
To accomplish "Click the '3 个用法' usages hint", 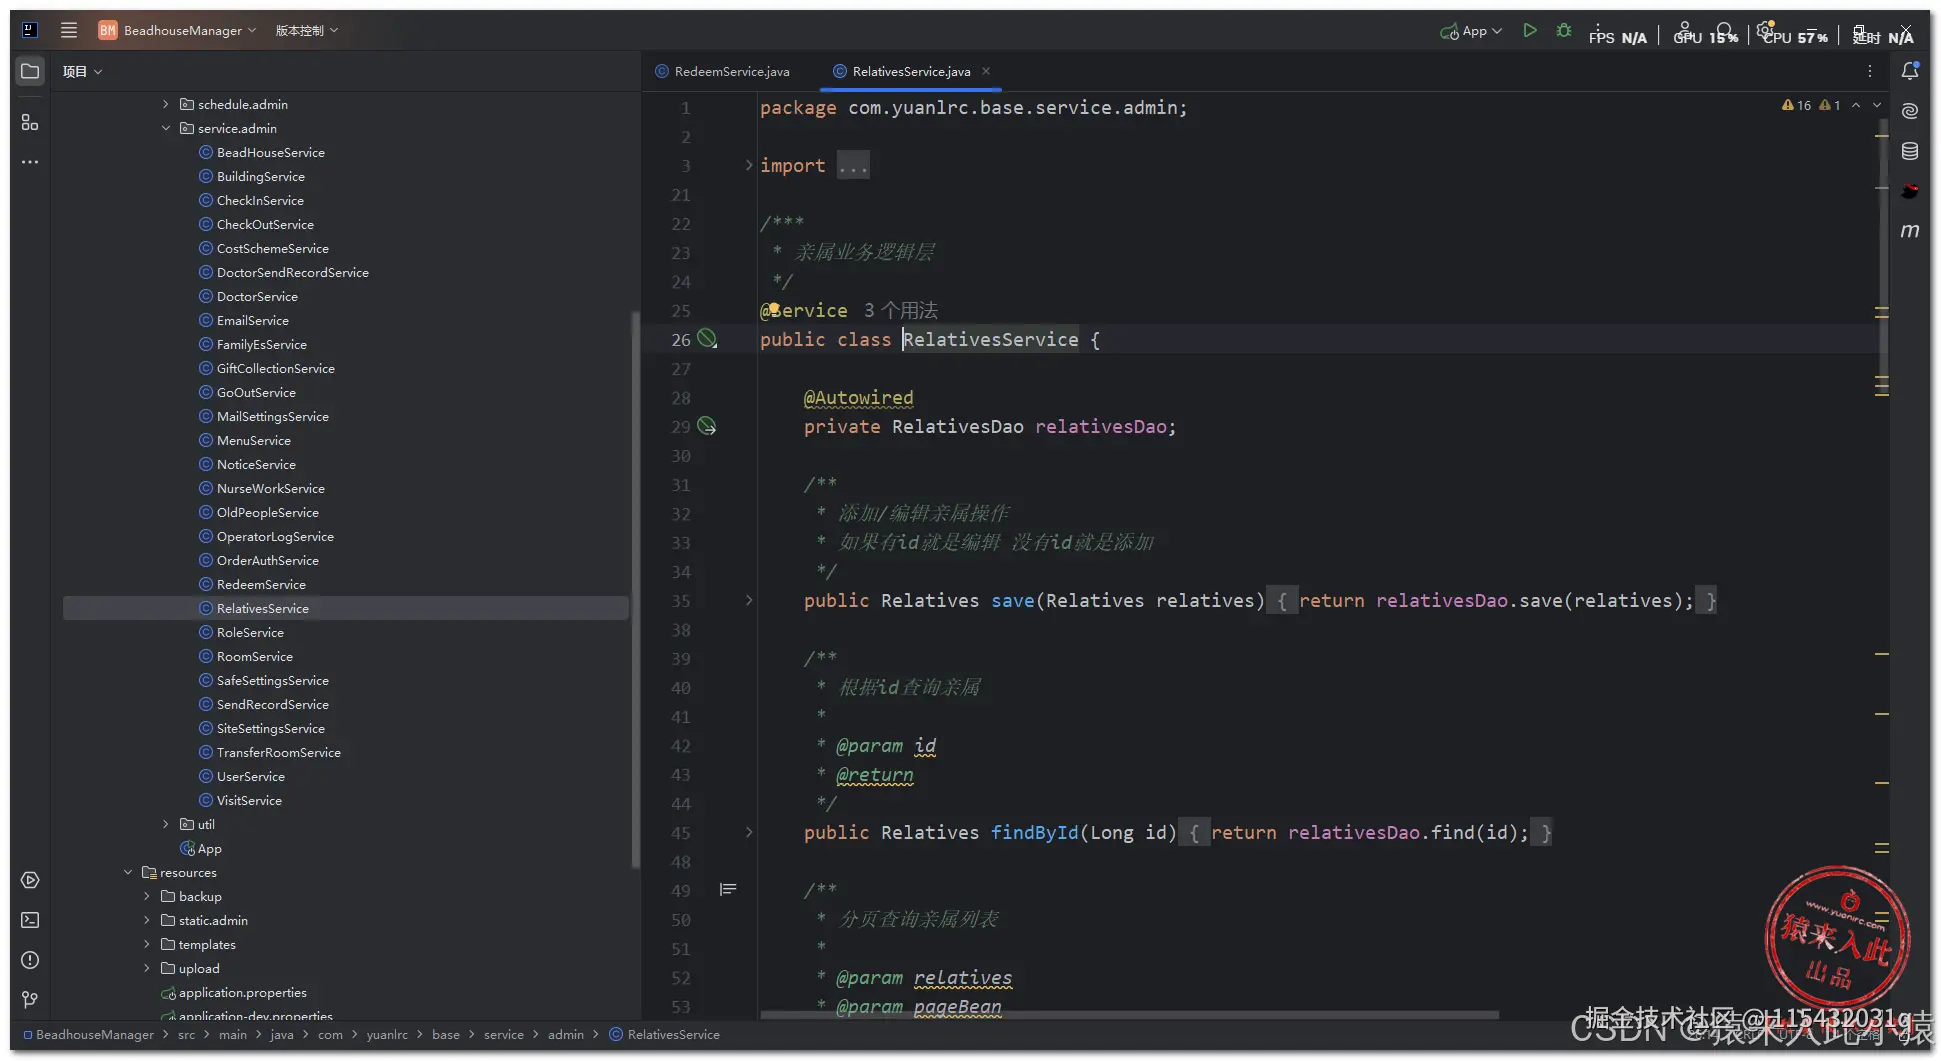I will pyautogui.click(x=901, y=310).
